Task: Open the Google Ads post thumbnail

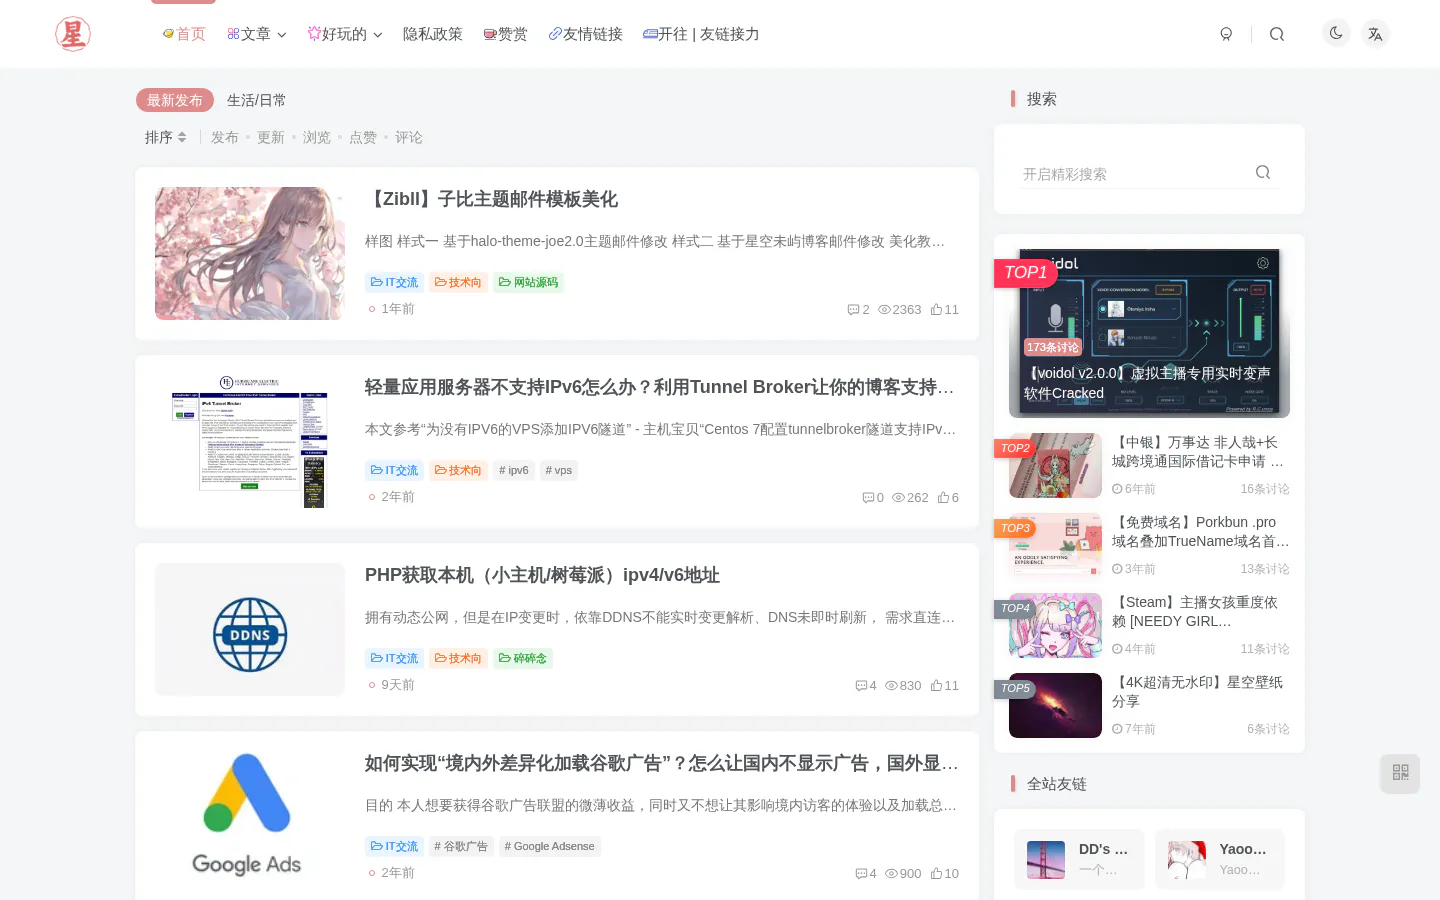Action: pyautogui.click(x=250, y=817)
